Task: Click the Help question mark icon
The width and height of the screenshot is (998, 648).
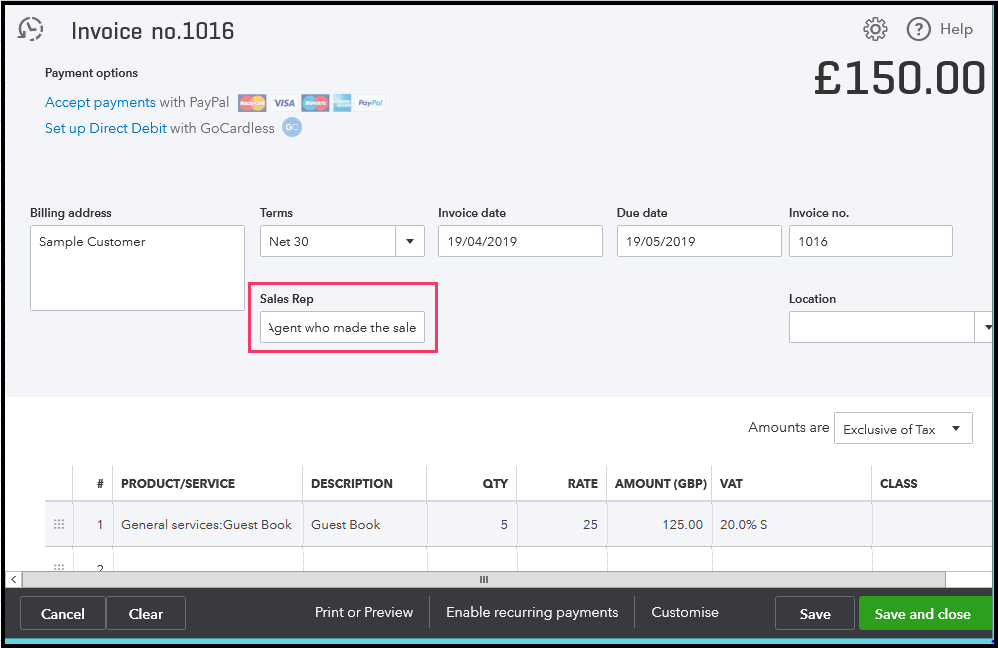Action: click(x=918, y=29)
